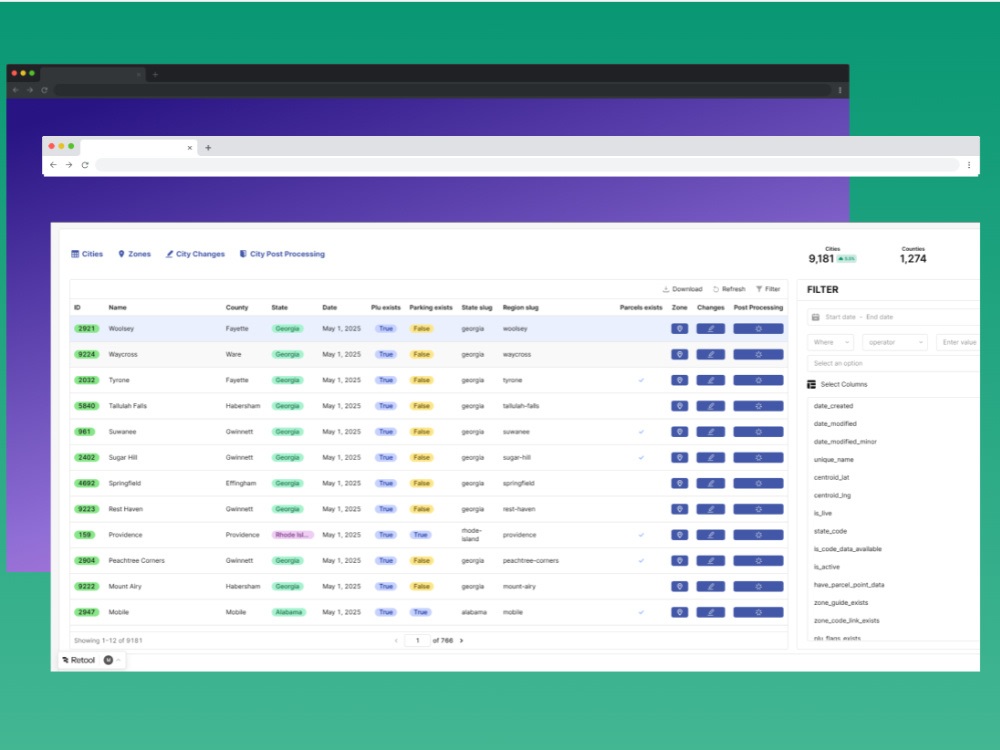Open zone map for Waycross row
This screenshot has height=750, width=1000.
tap(679, 355)
